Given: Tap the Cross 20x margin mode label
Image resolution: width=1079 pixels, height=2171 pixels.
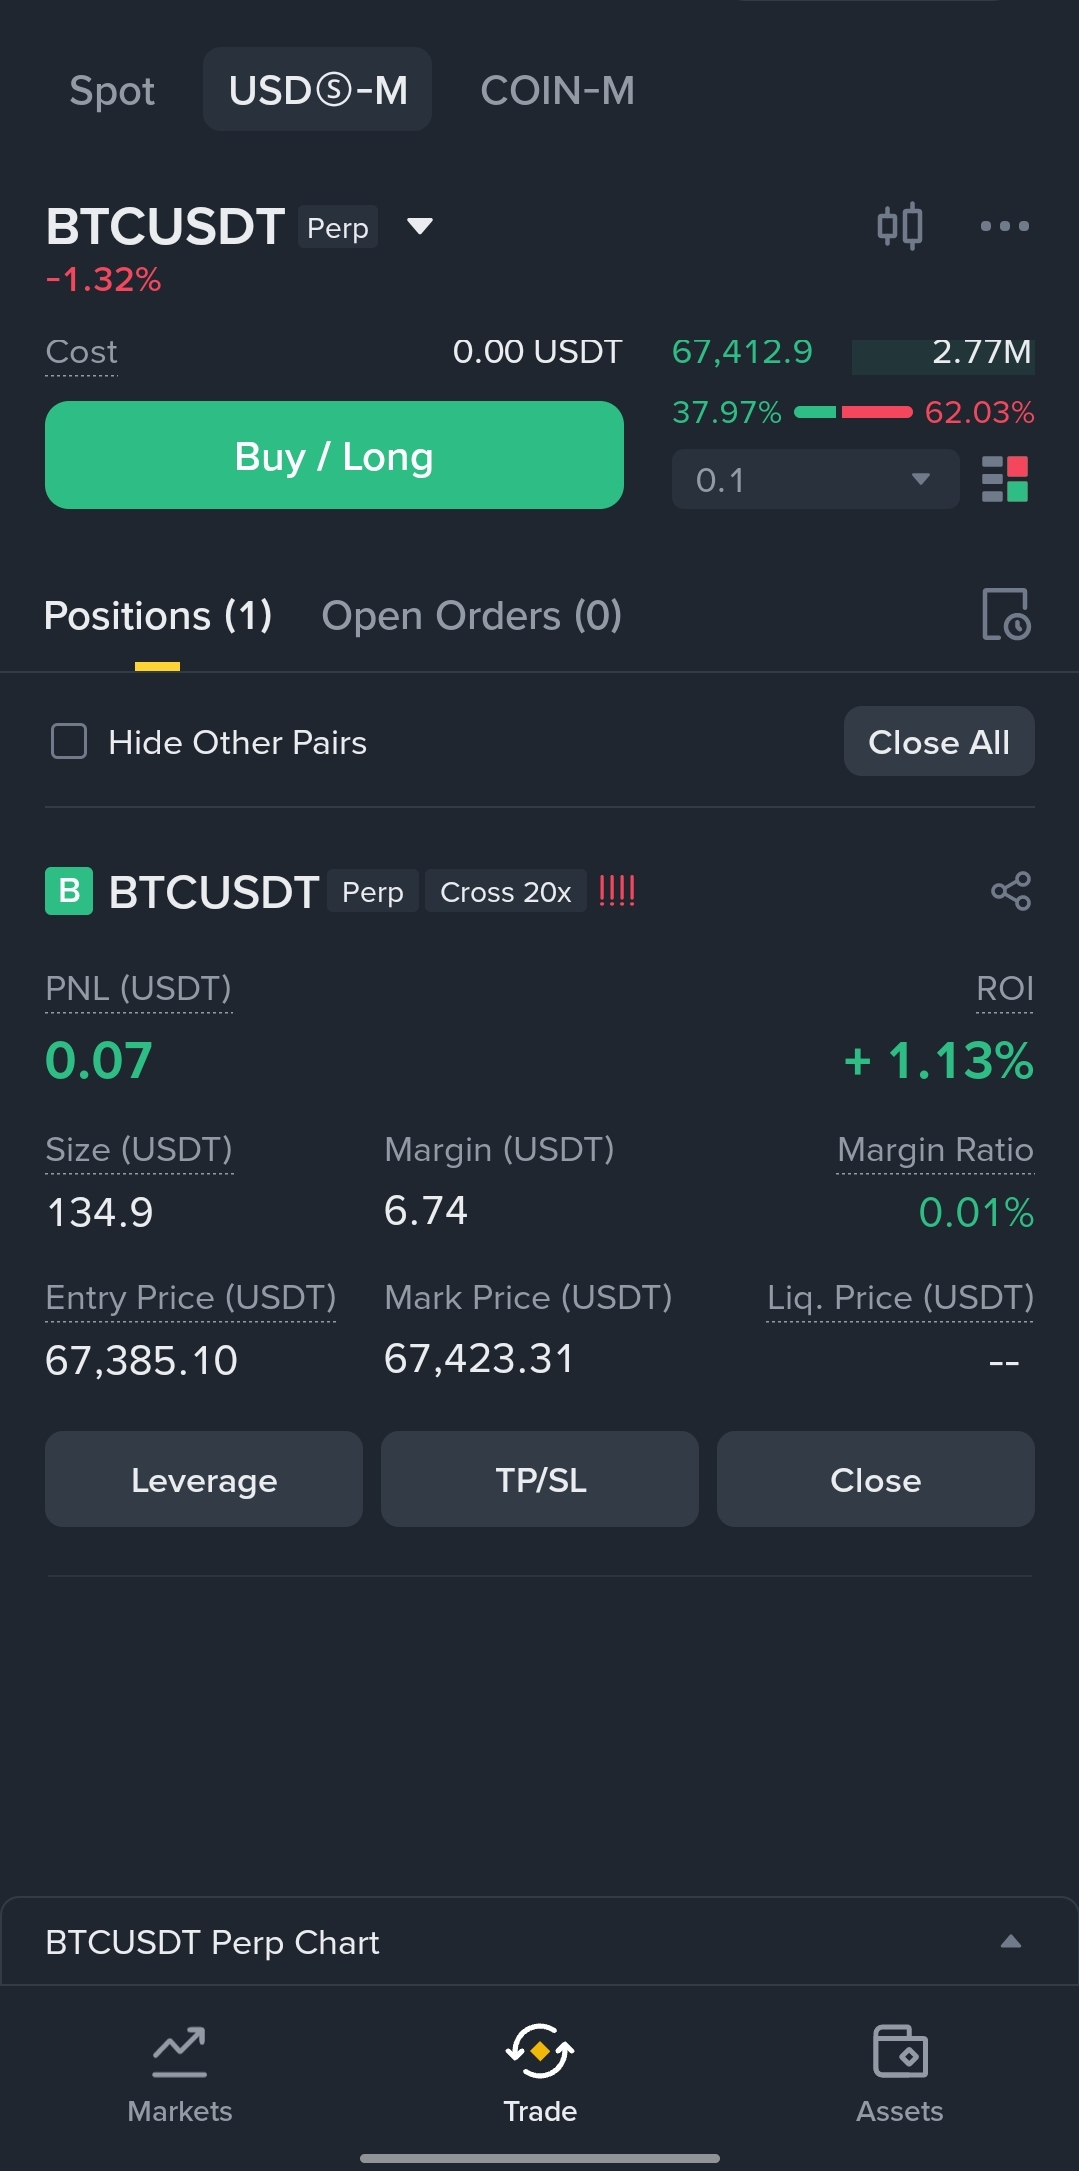Looking at the screenshot, I should (505, 892).
